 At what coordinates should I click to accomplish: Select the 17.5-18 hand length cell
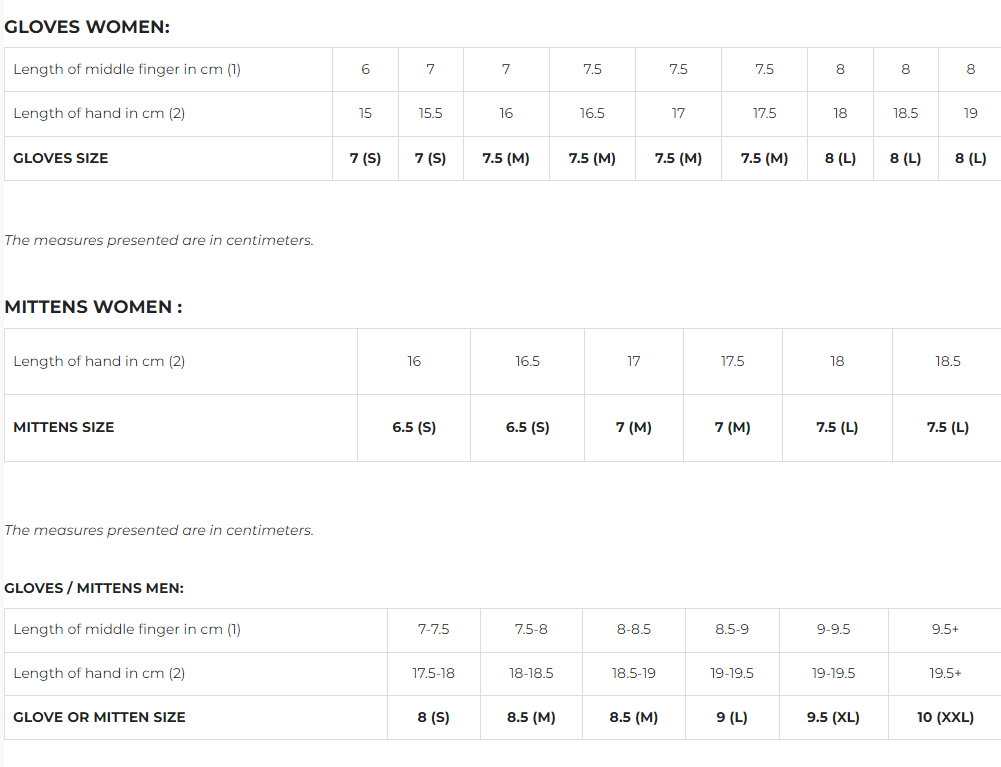(x=433, y=673)
